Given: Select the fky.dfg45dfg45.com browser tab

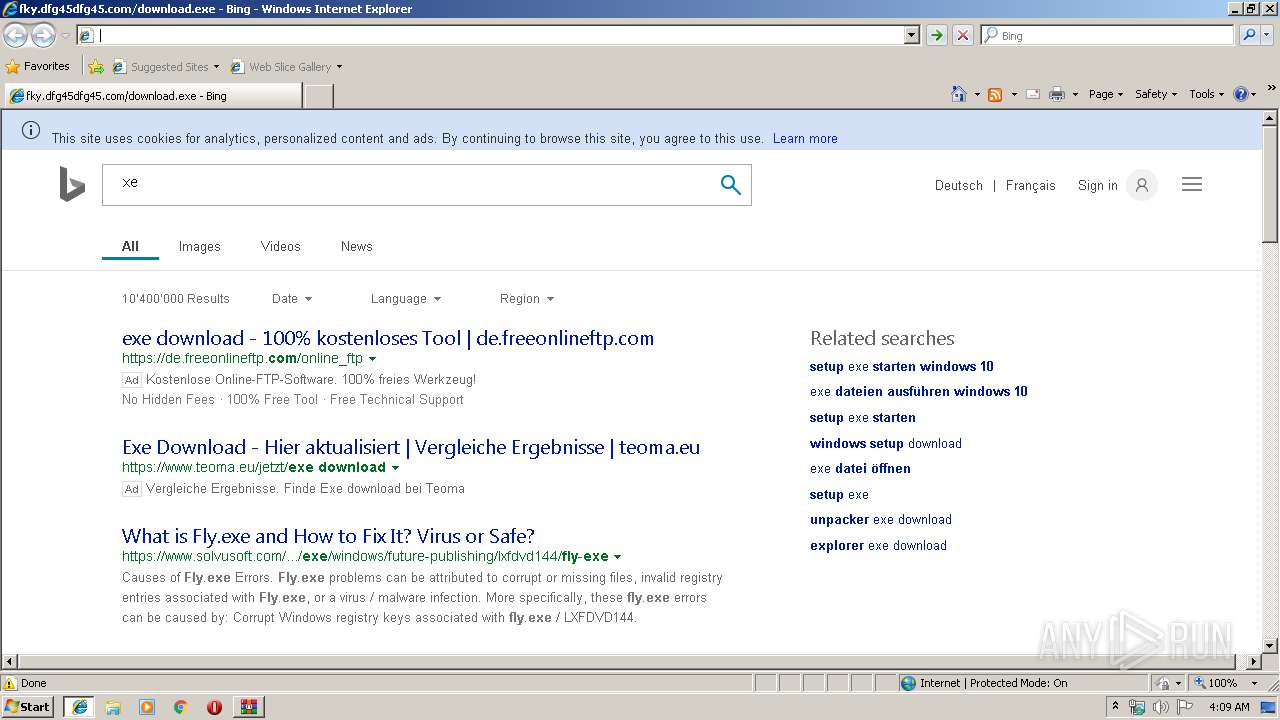Looking at the screenshot, I should click(x=152, y=96).
